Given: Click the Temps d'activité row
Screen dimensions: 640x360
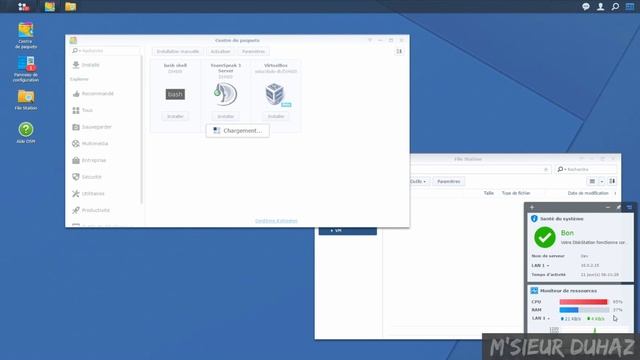Looking at the screenshot, I should [x=580, y=275].
